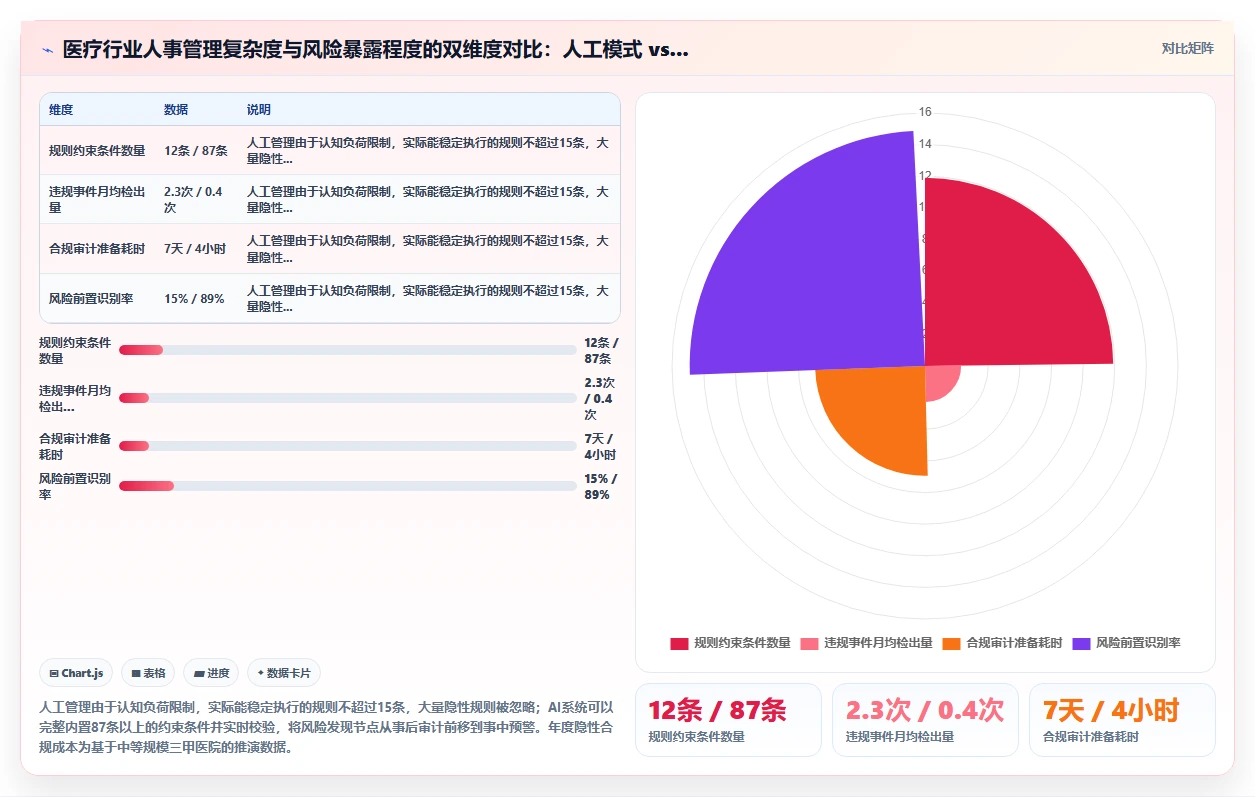Click the 数据 column header
1255x797 pixels.
pos(176,110)
